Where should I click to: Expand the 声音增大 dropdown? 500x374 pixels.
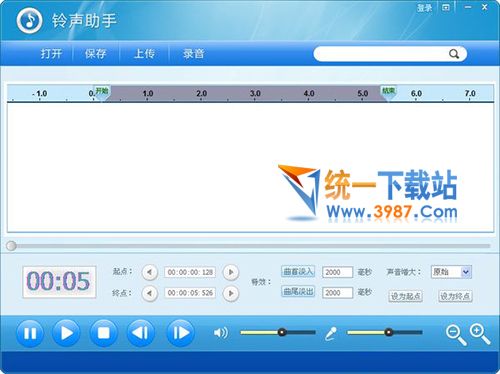click(x=466, y=272)
